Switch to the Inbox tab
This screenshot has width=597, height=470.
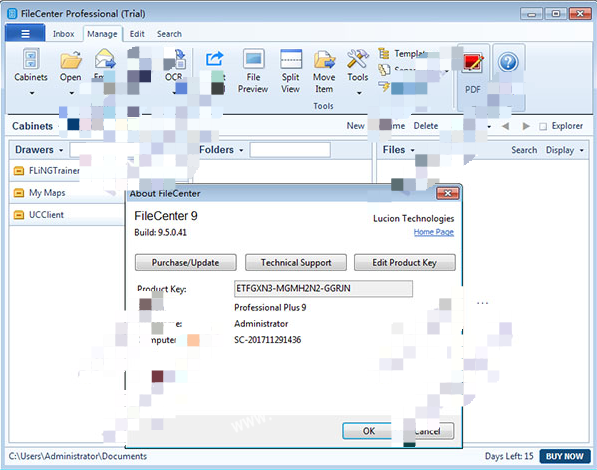pyautogui.click(x=63, y=34)
